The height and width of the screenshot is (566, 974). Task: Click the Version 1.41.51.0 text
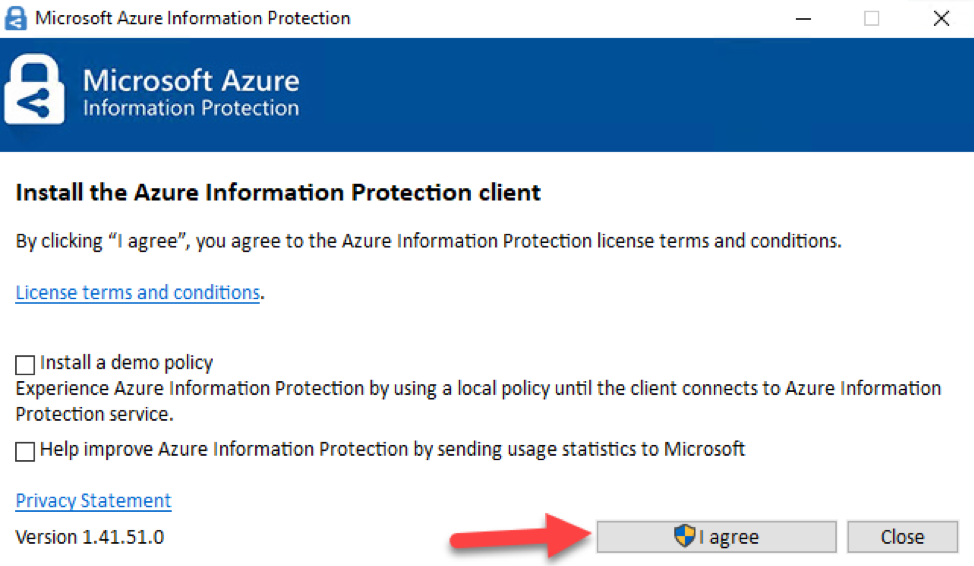point(90,537)
